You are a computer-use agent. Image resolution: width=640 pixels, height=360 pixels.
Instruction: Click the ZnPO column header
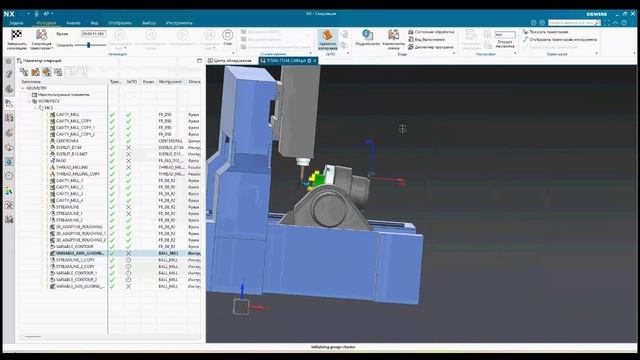pyautogui.click(x=131, y=82)
